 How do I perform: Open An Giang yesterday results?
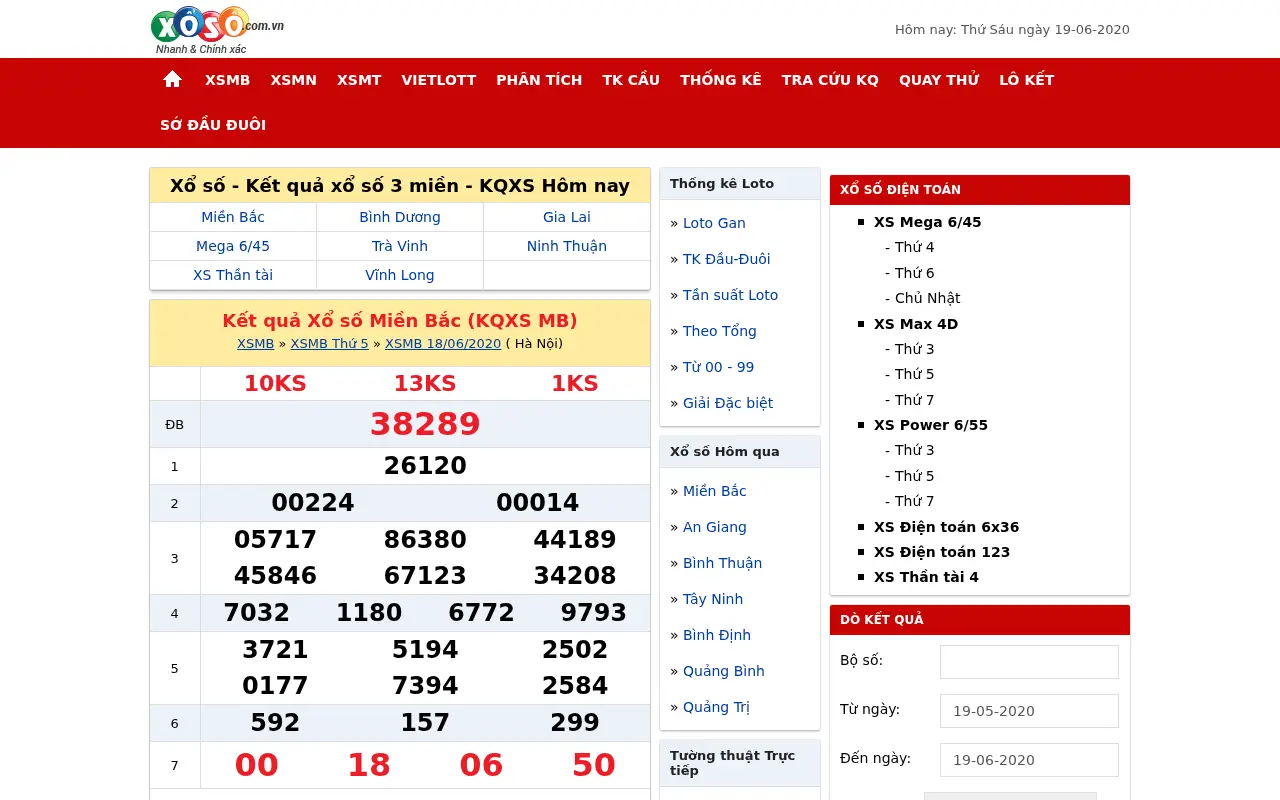[715, 527]
